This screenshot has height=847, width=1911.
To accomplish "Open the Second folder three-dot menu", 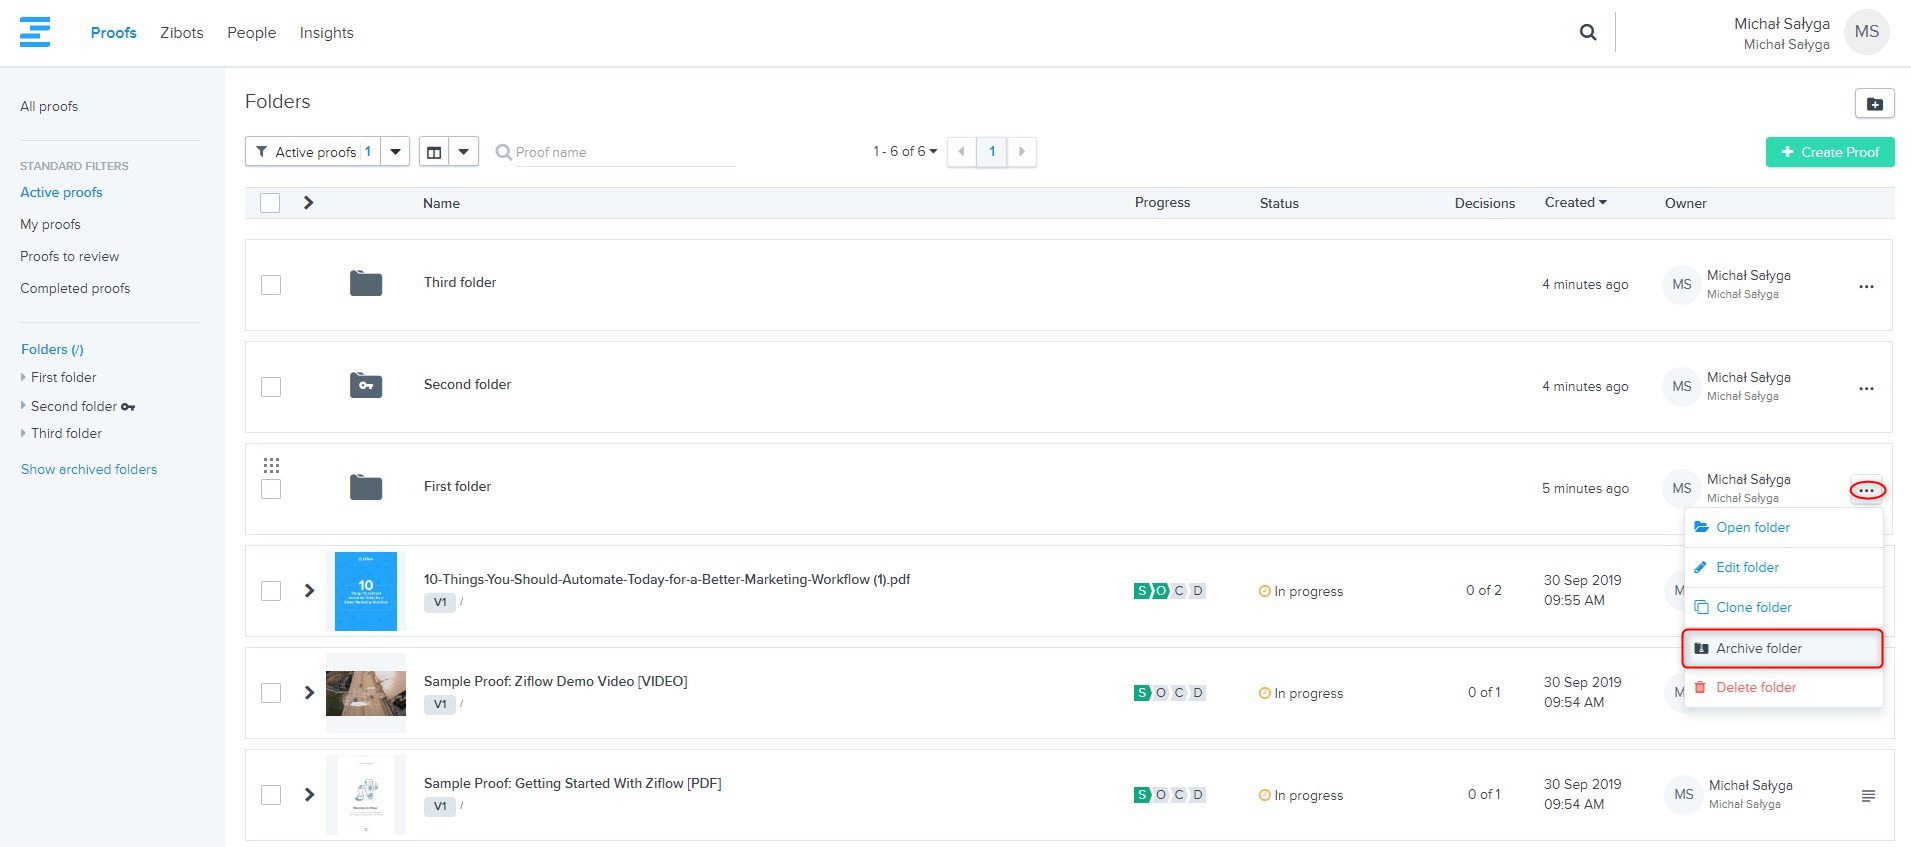I will click(x=1865, y=389).
